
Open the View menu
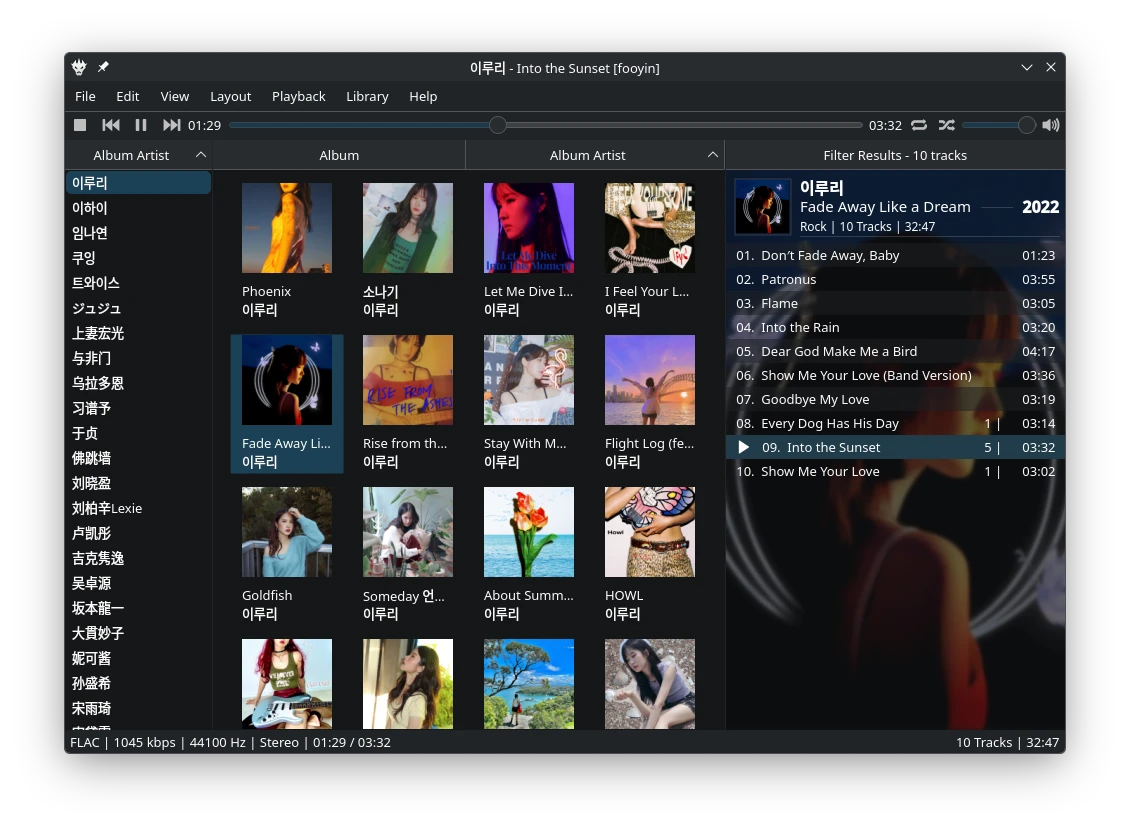tap(174, 97)
